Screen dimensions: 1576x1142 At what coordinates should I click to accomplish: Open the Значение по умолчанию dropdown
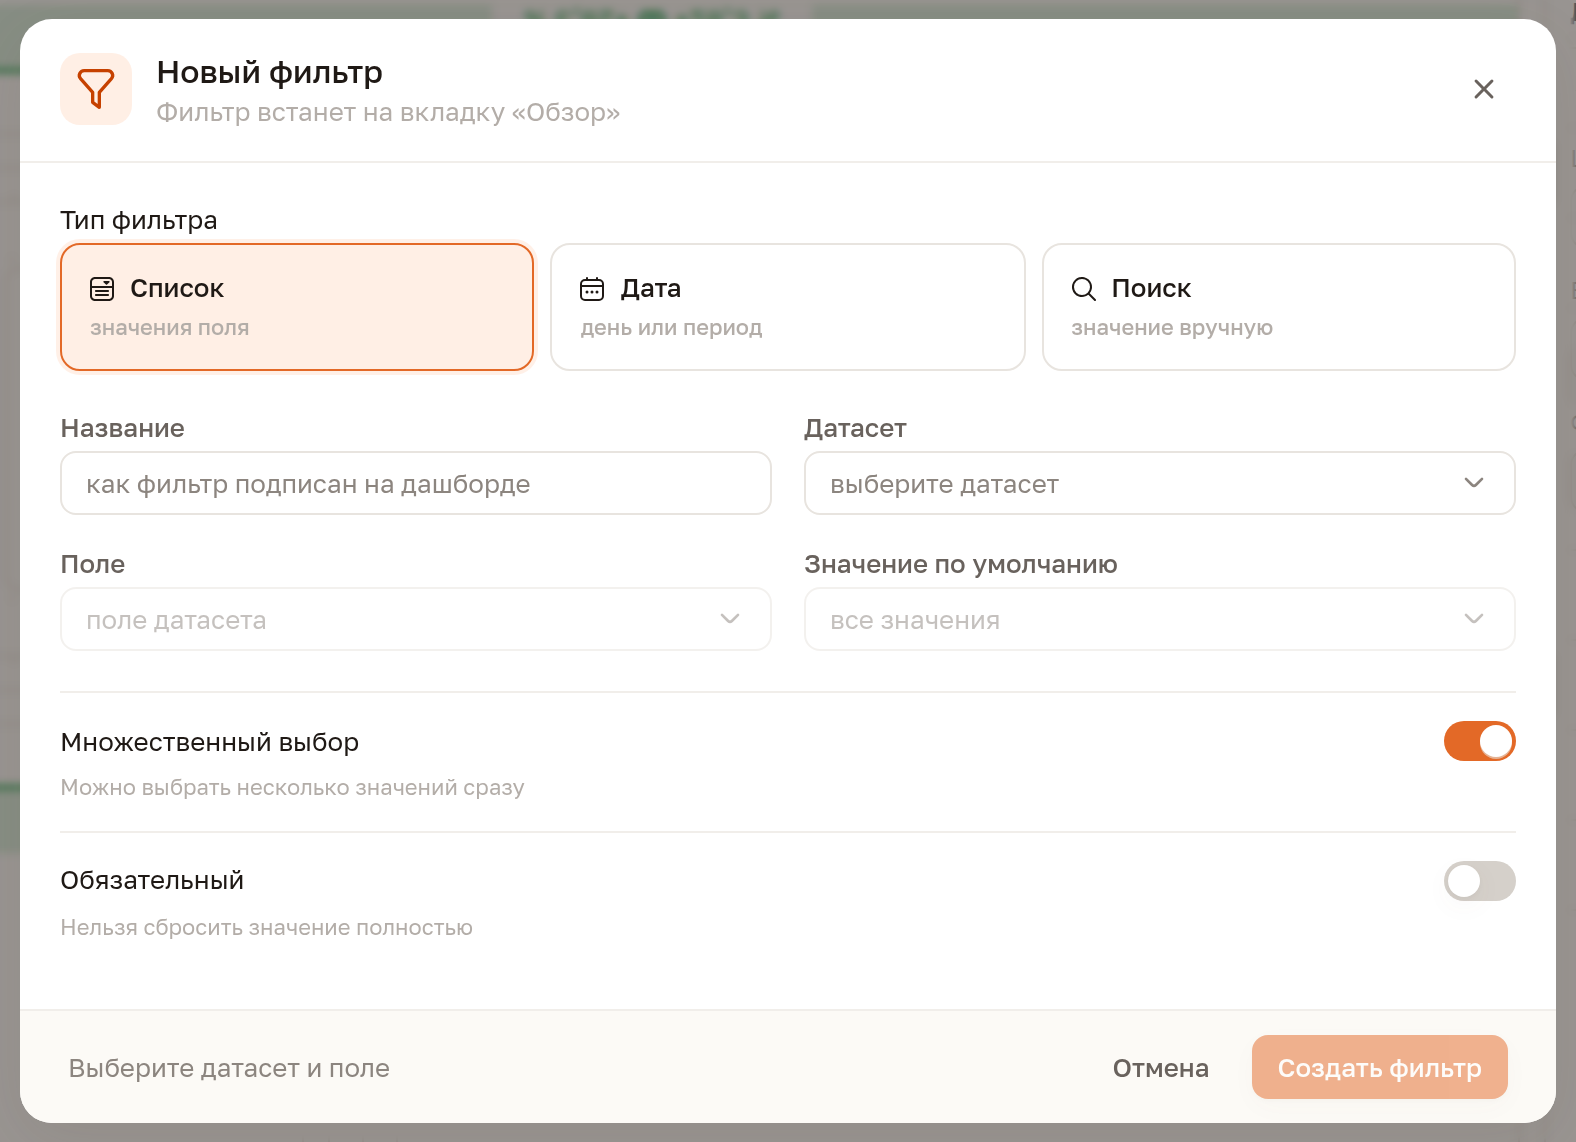1160,619
